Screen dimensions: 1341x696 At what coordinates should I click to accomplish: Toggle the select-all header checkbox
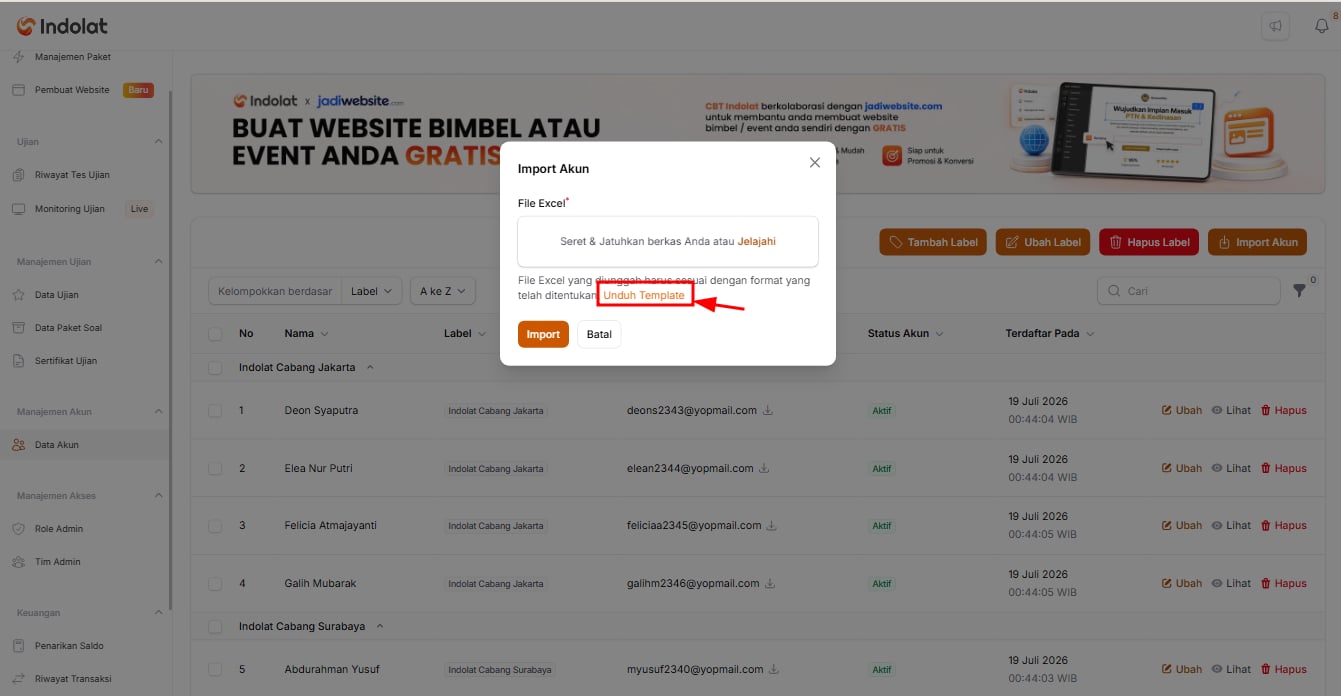215,333
